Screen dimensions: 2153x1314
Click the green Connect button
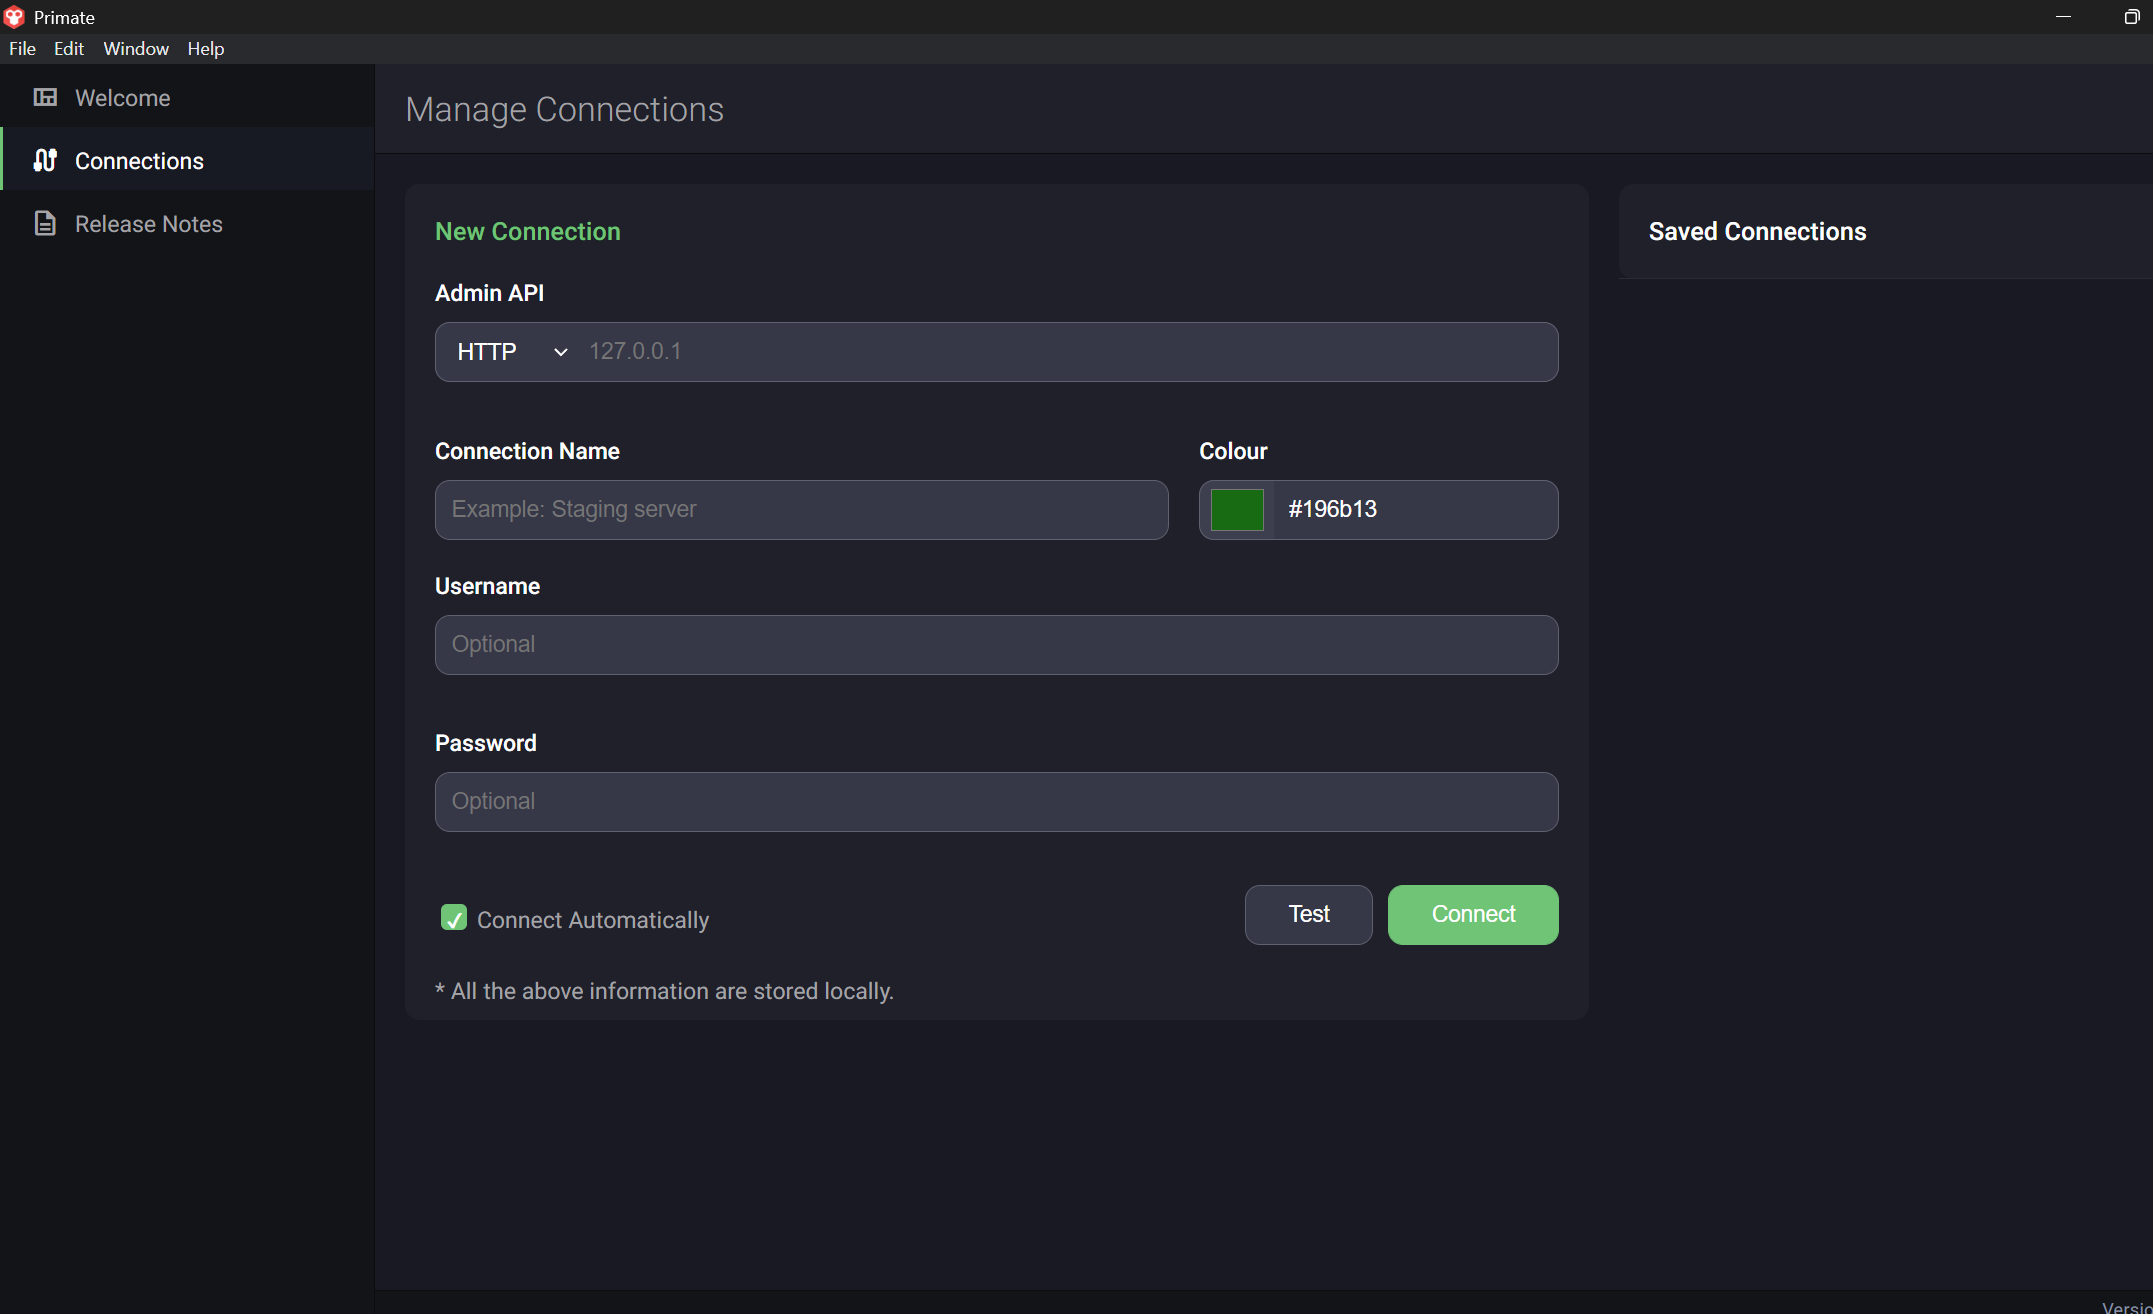point(1472,914)
